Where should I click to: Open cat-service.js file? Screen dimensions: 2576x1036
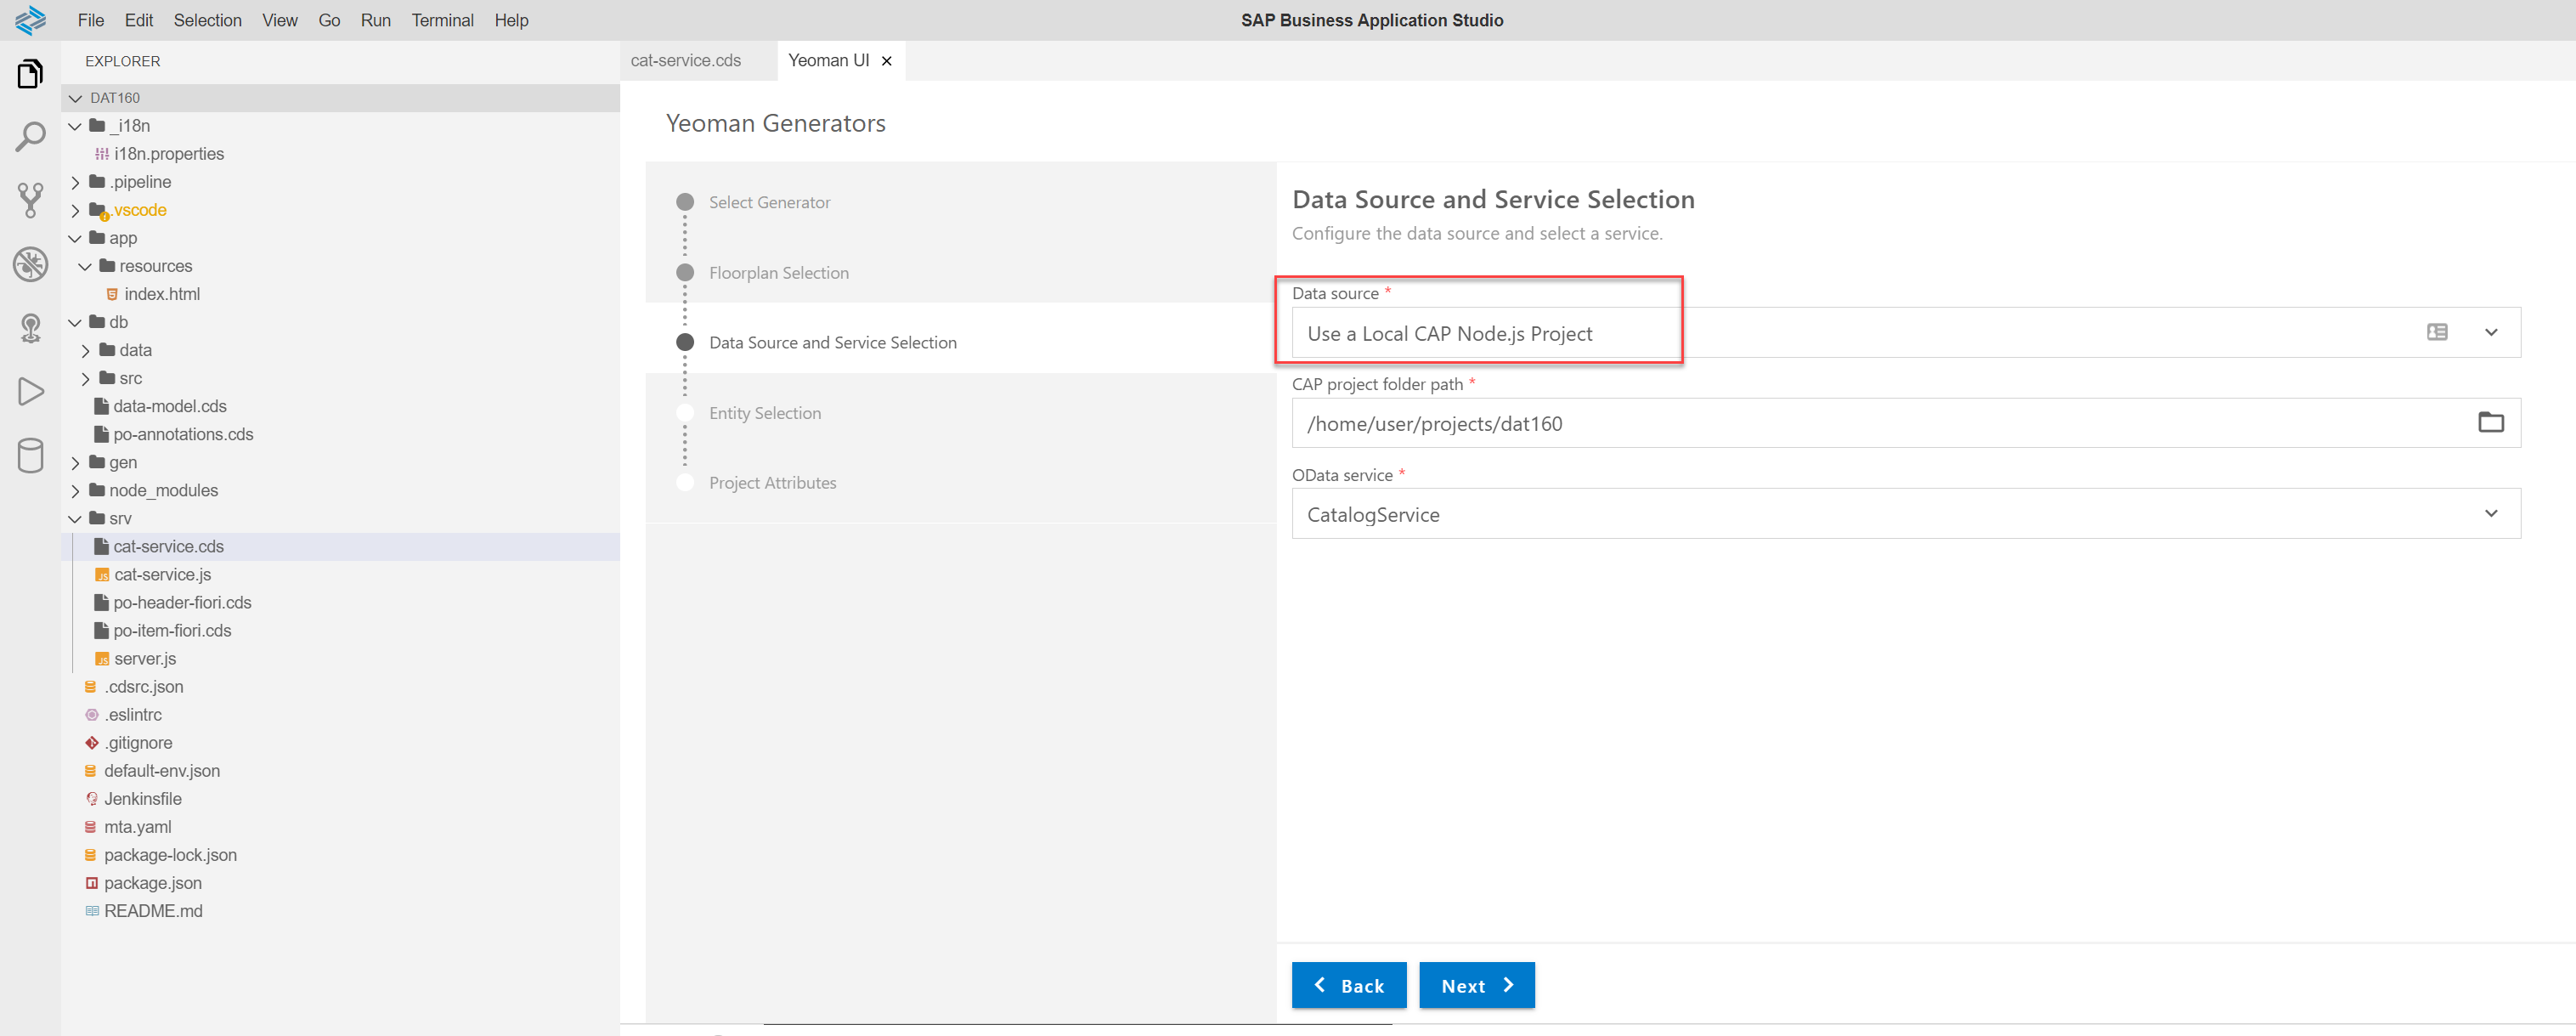163,574
